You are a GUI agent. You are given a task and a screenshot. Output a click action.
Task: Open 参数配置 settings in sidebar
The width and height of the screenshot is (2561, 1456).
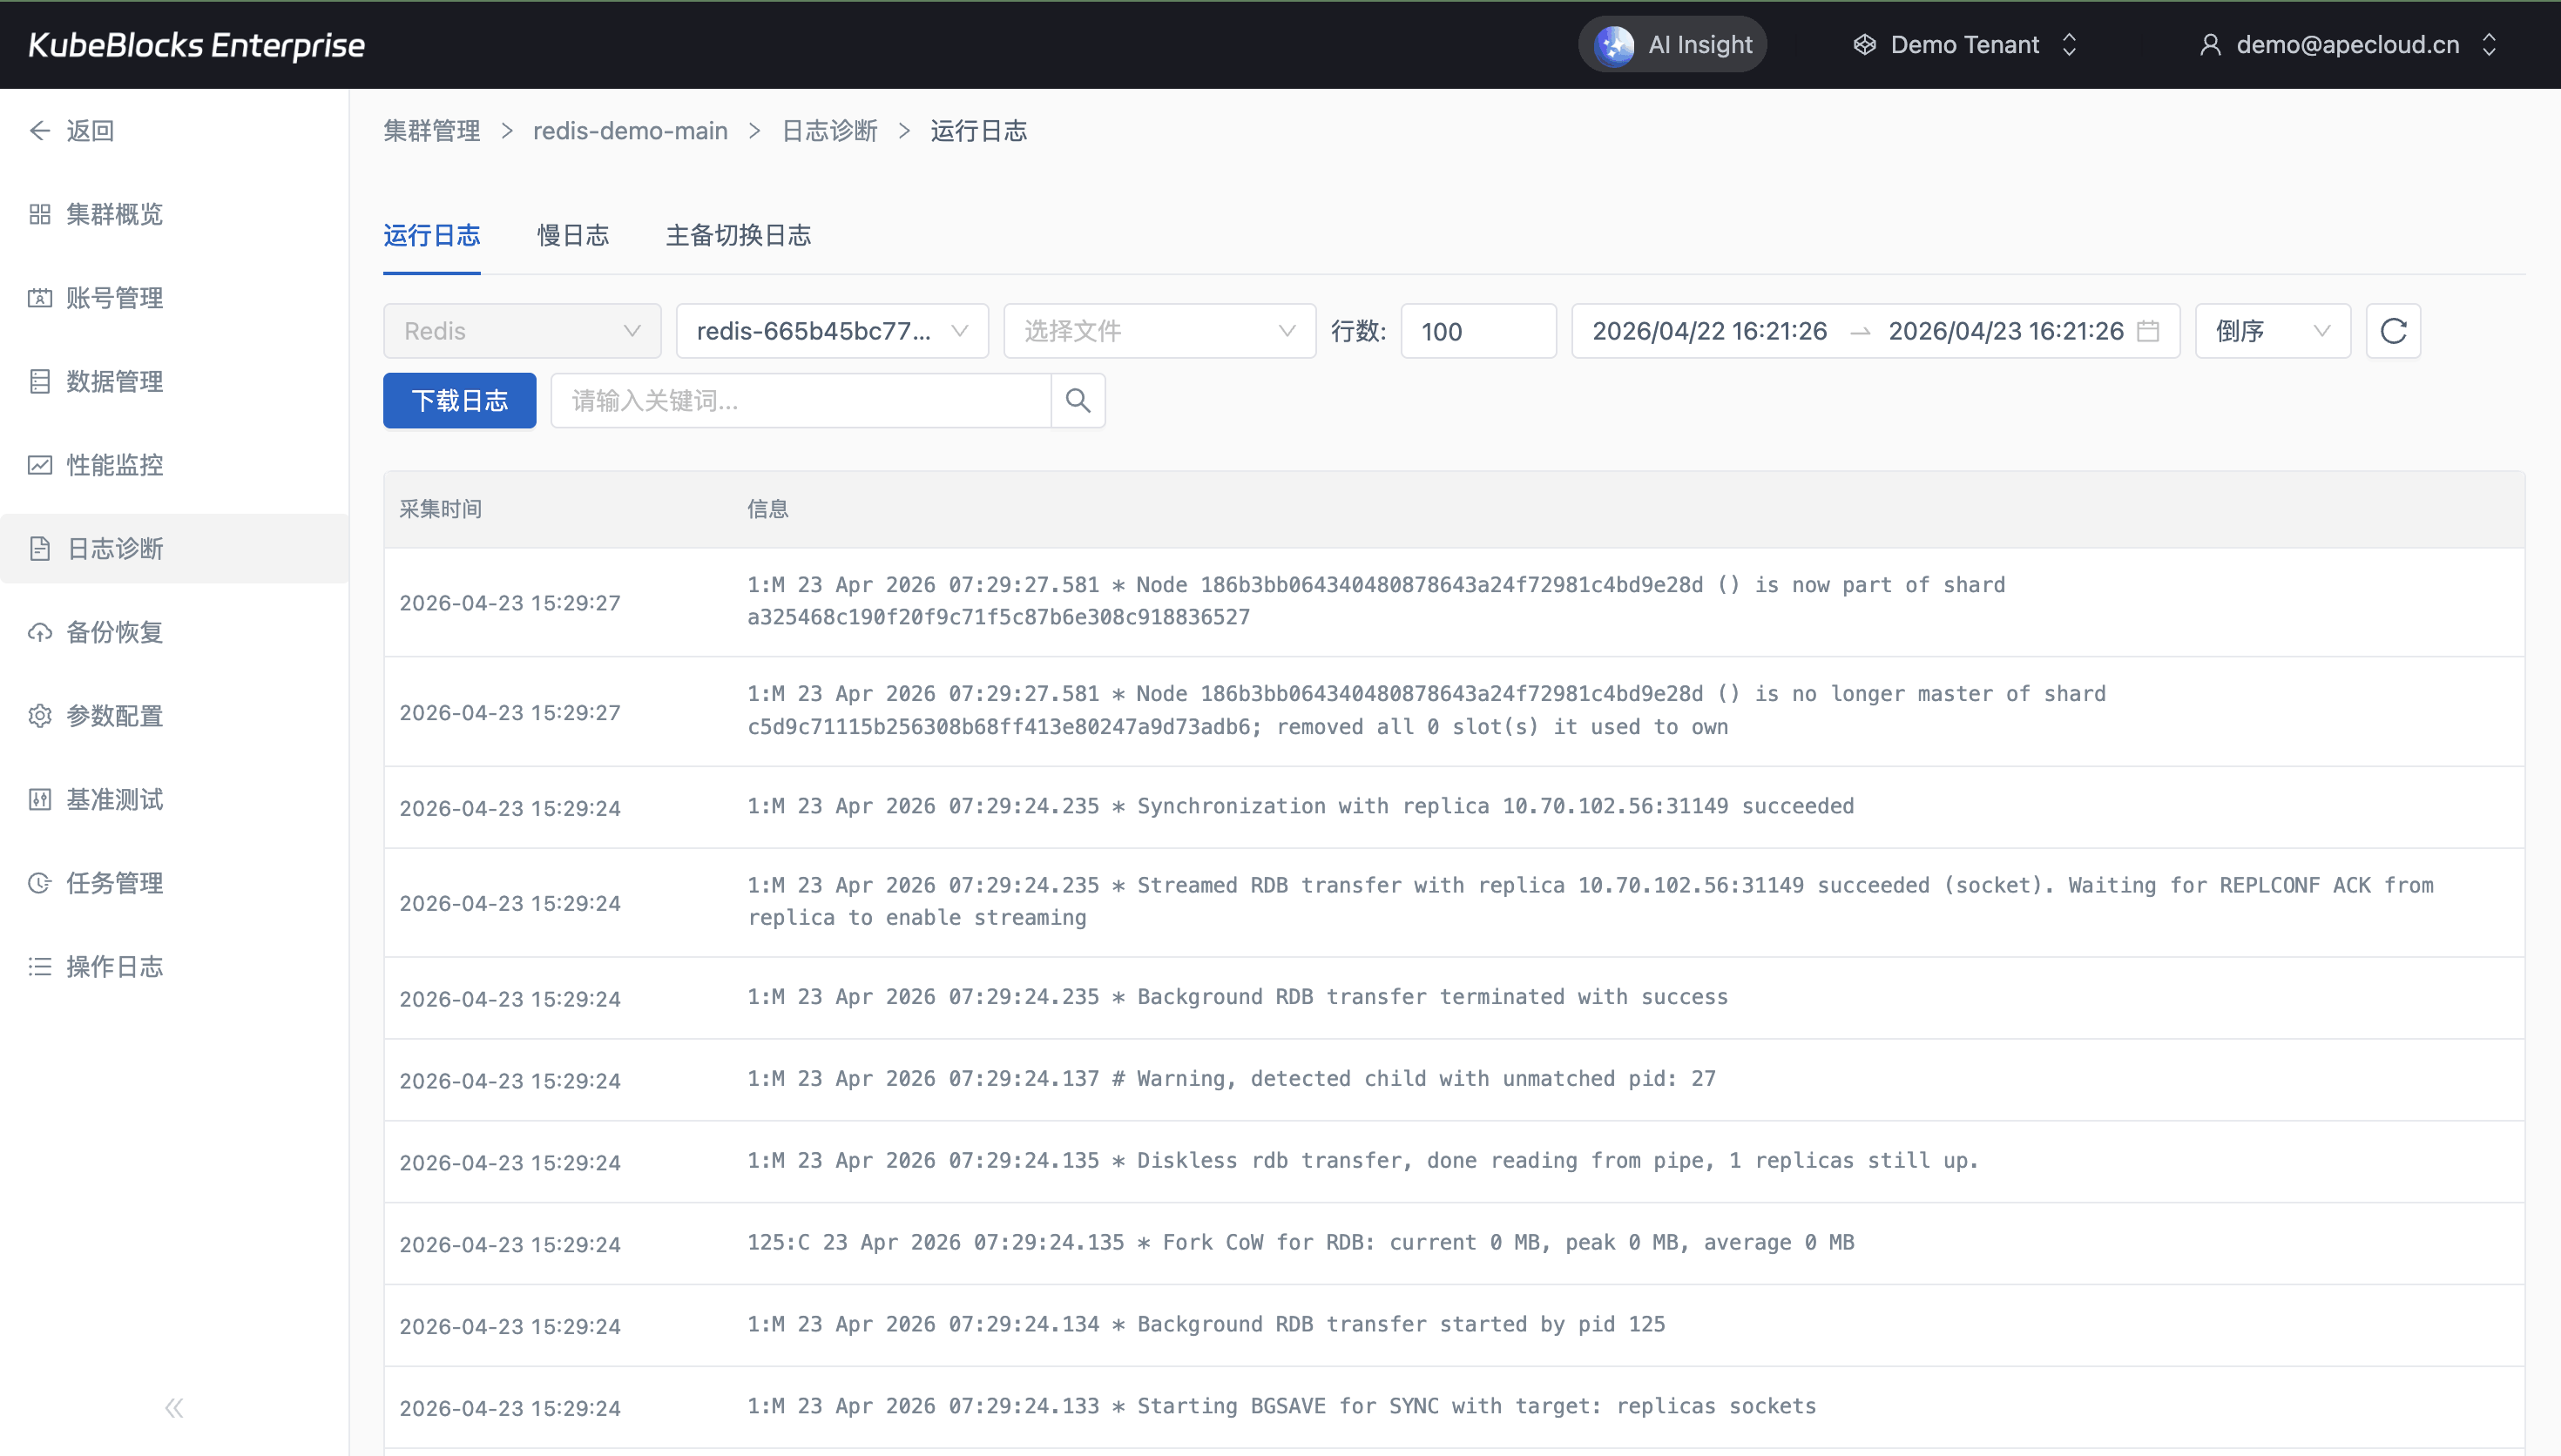pyautogui.click(x=114, y=716)
